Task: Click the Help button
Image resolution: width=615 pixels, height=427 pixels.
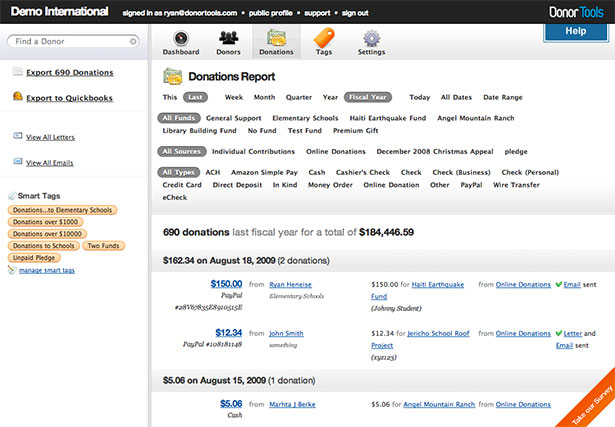Action: pos(576,32)
